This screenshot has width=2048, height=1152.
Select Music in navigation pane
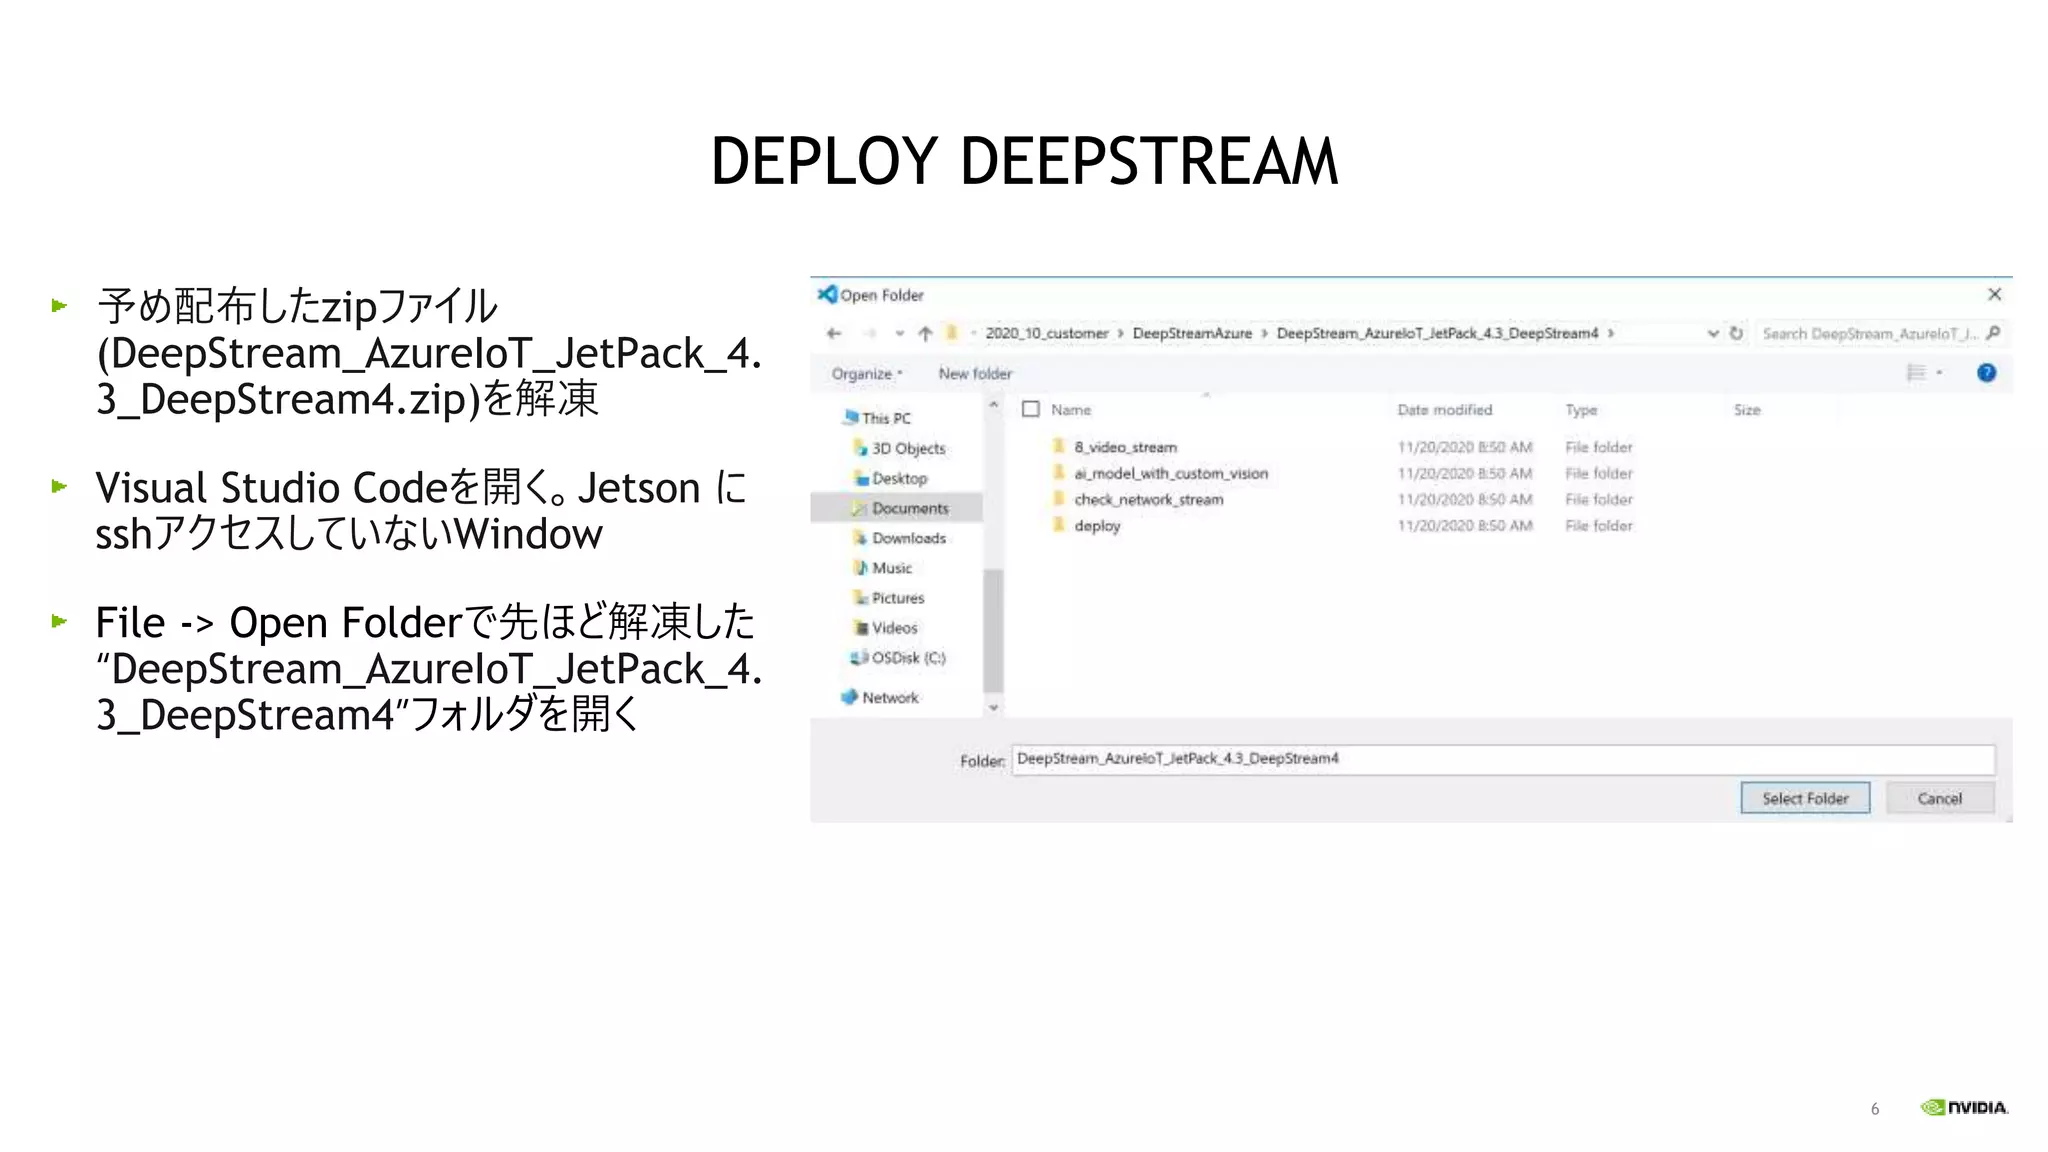coord(882,568)
